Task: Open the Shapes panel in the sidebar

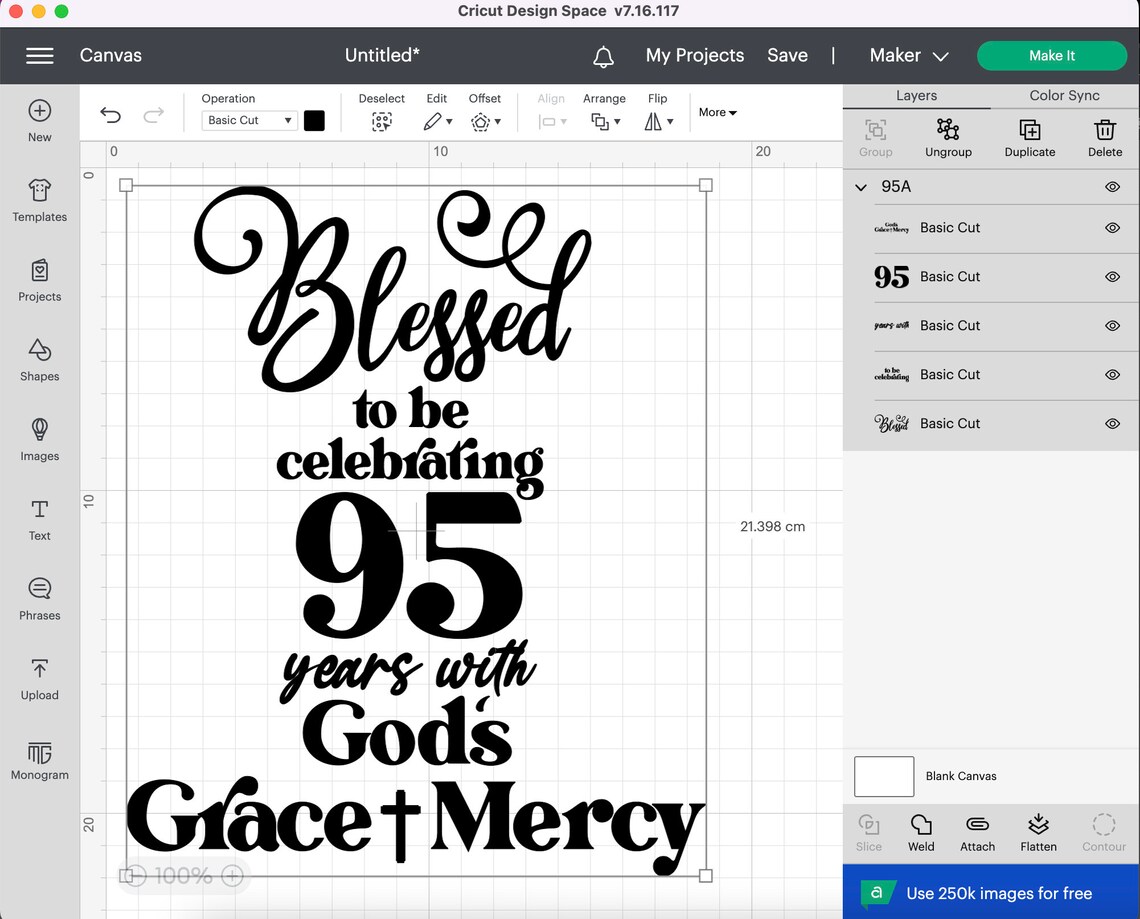Action: tap(39, 360)
